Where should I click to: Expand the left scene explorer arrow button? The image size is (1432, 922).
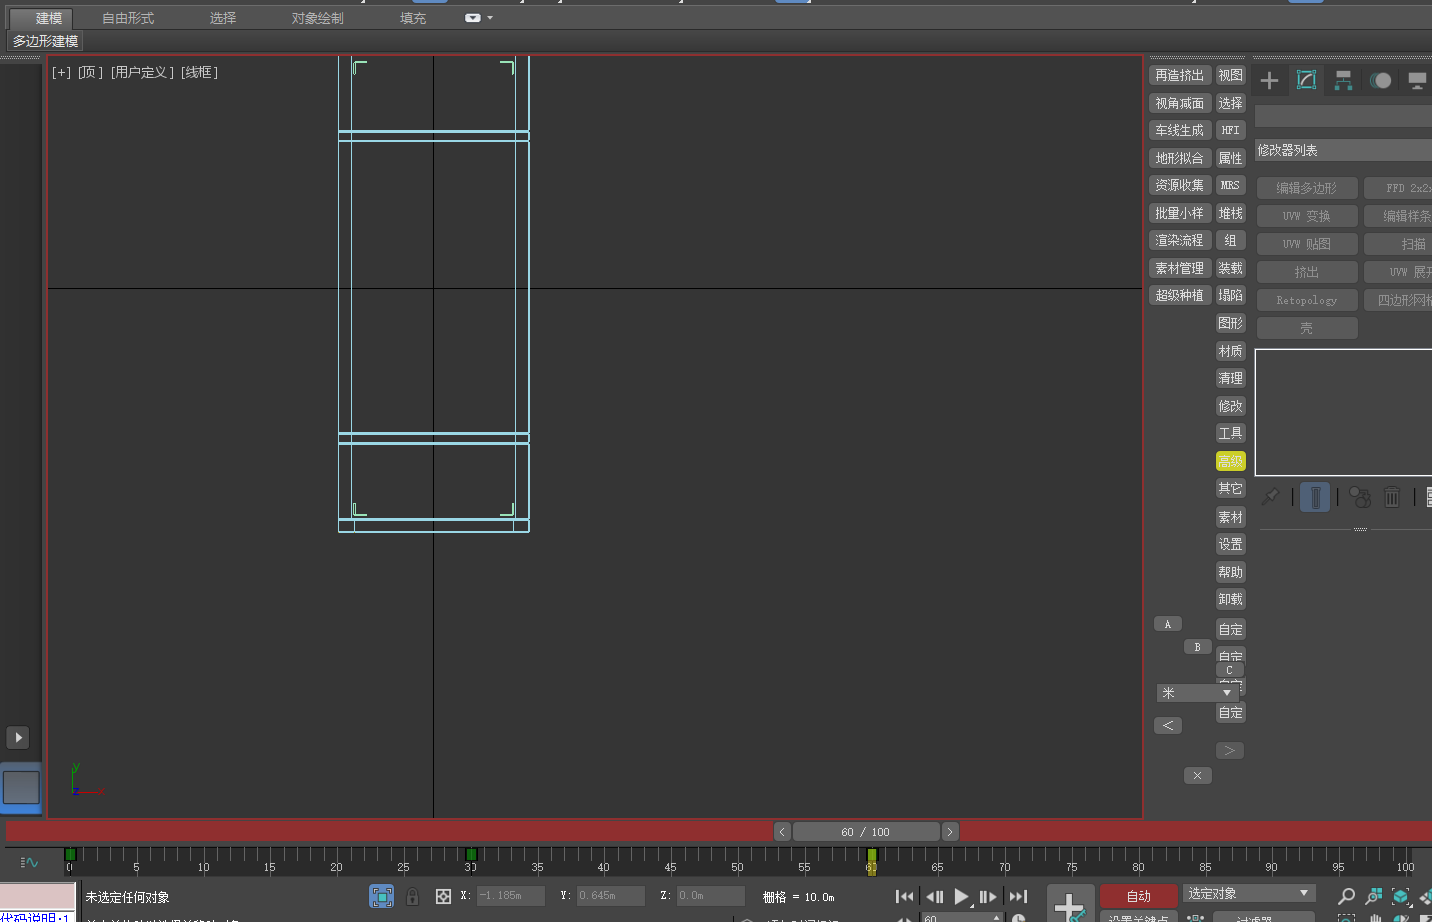click(x=18, y=737)
